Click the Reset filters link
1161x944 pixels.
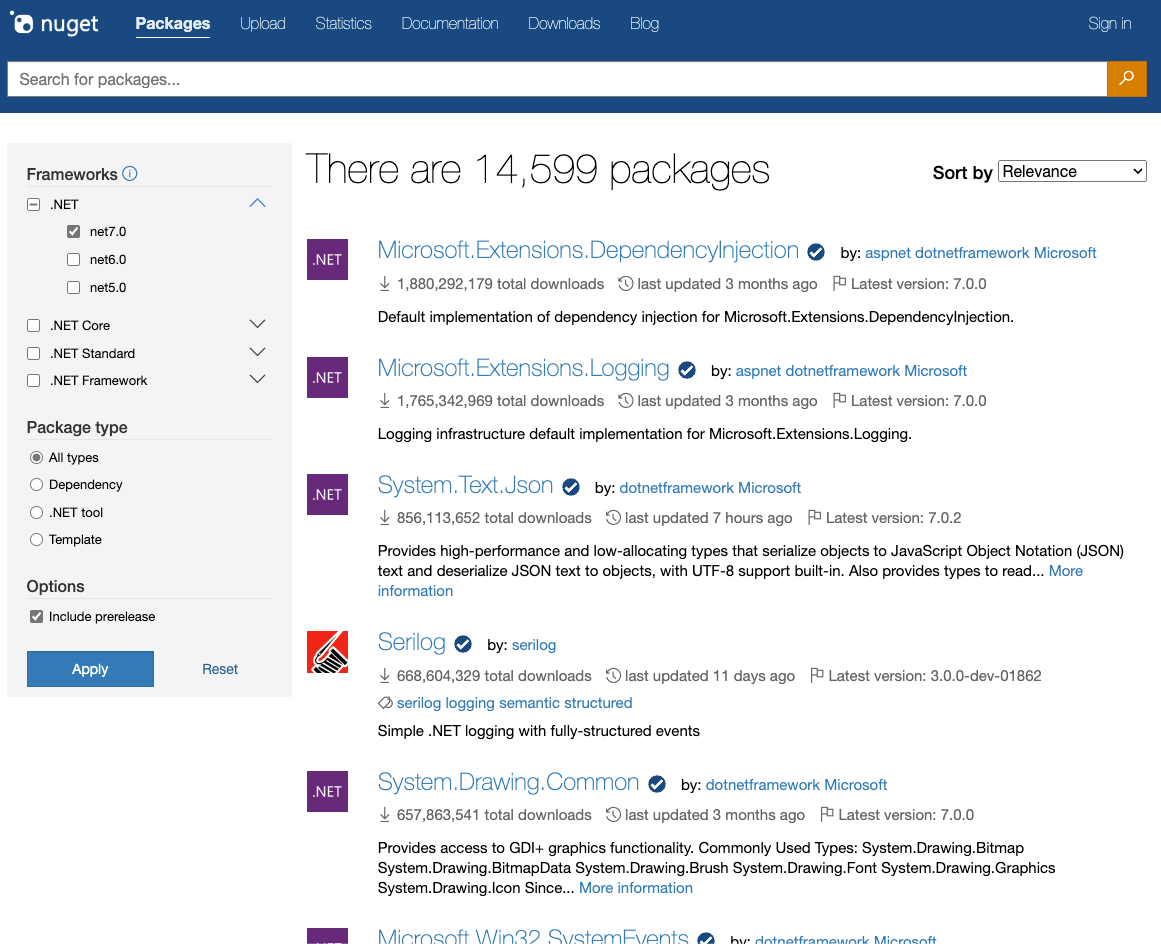(x=220, y=669)
